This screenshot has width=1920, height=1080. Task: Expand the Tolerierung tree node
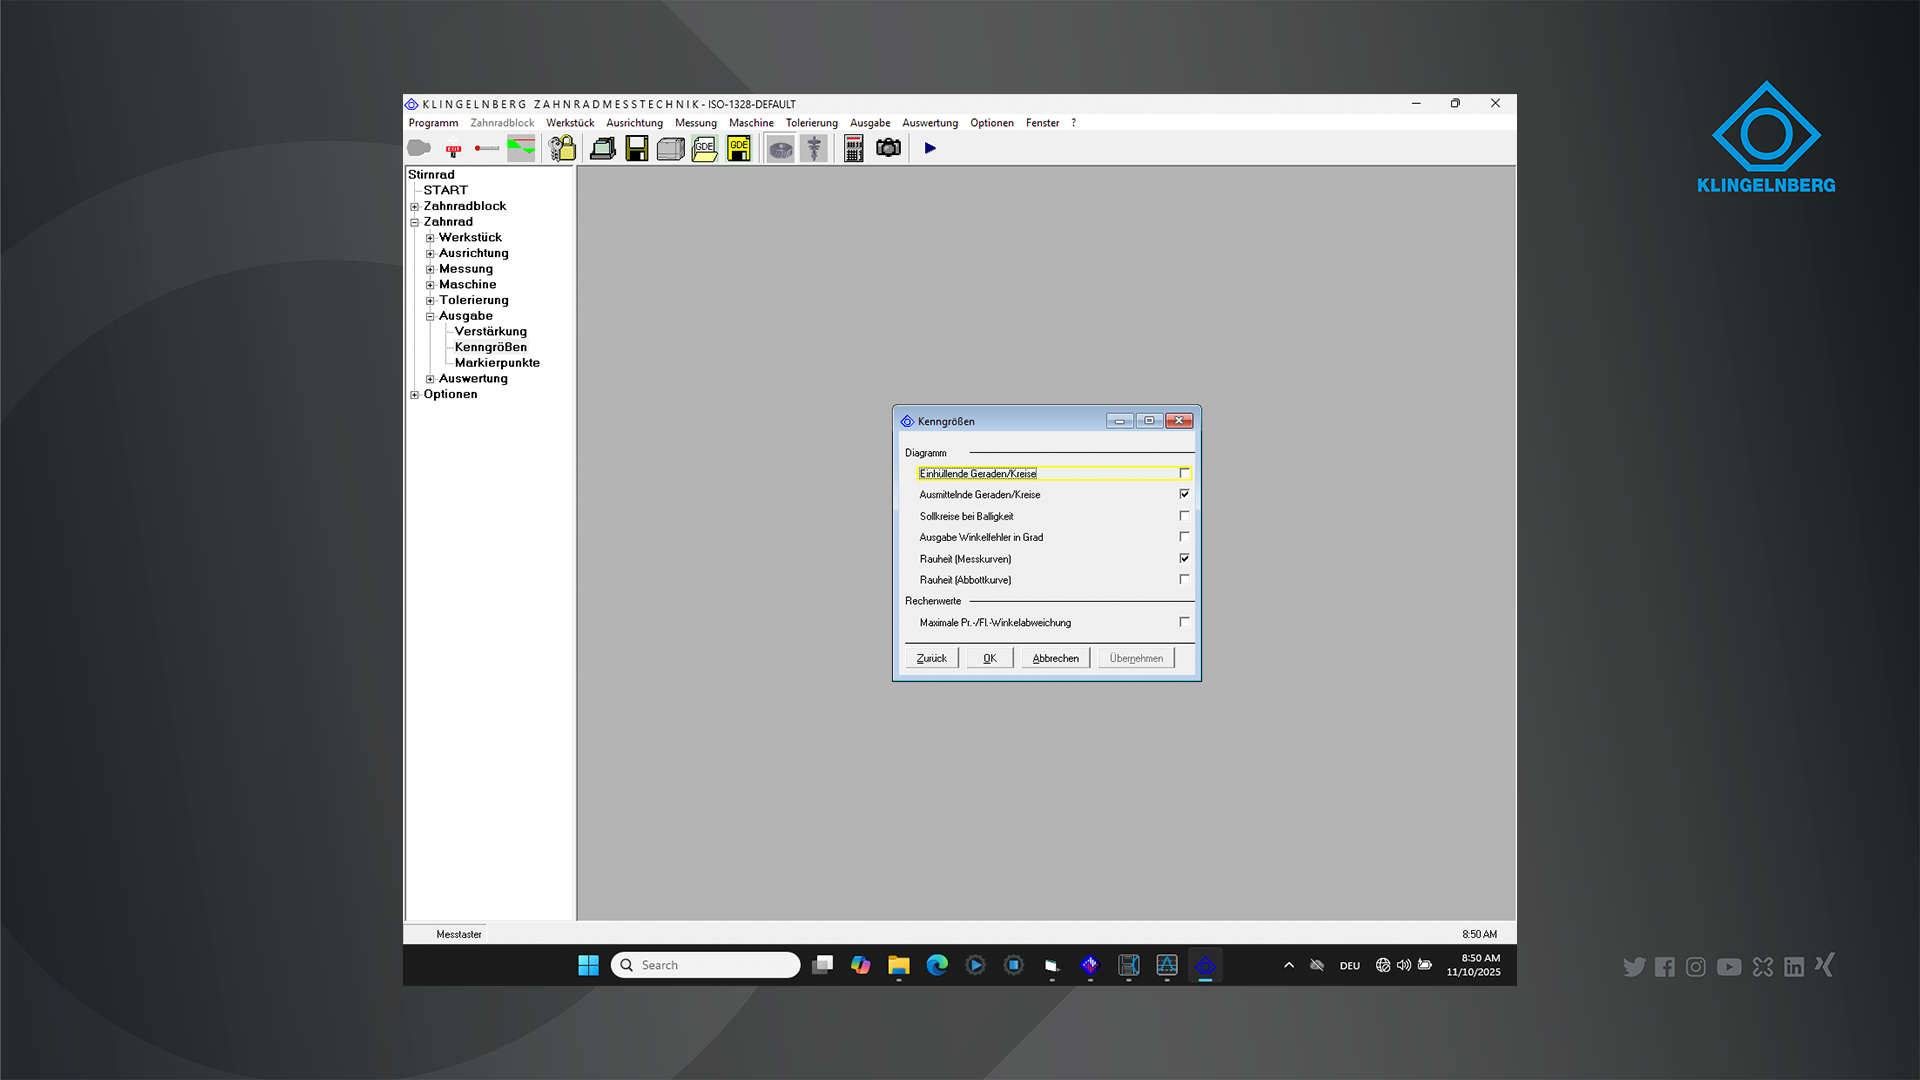430,301
